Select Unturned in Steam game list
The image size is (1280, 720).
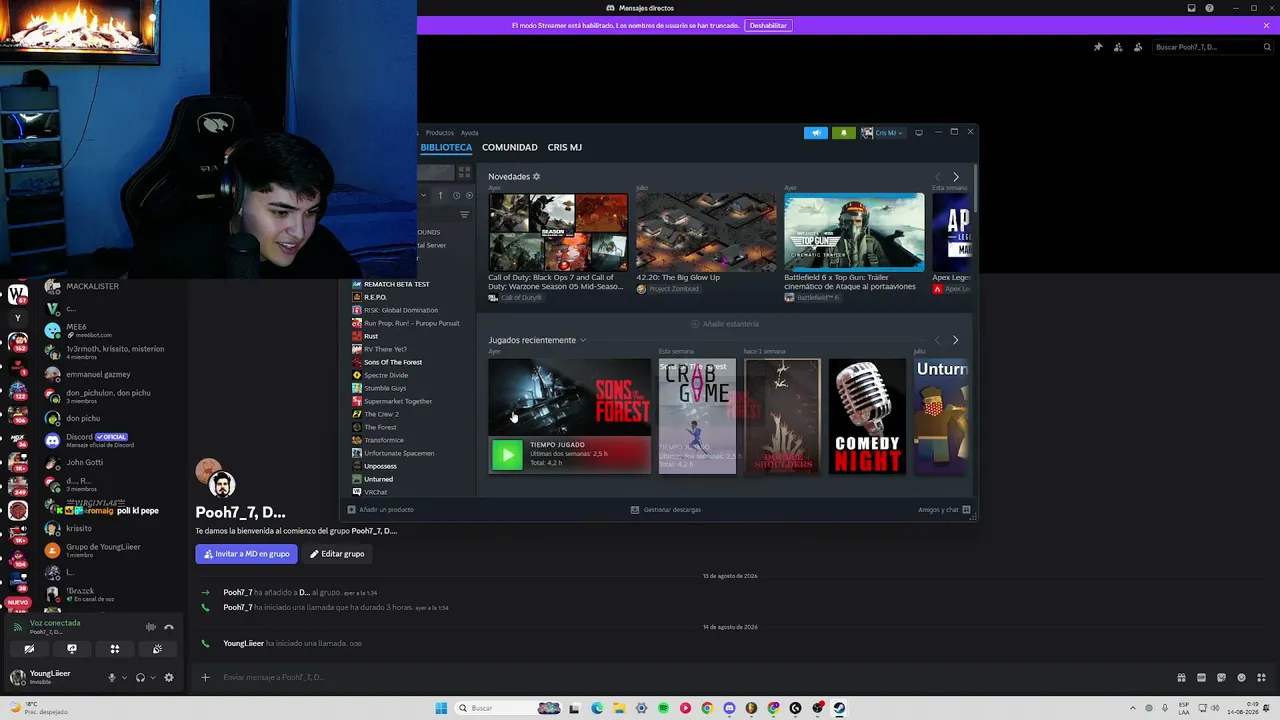click(x=378, y=479)
